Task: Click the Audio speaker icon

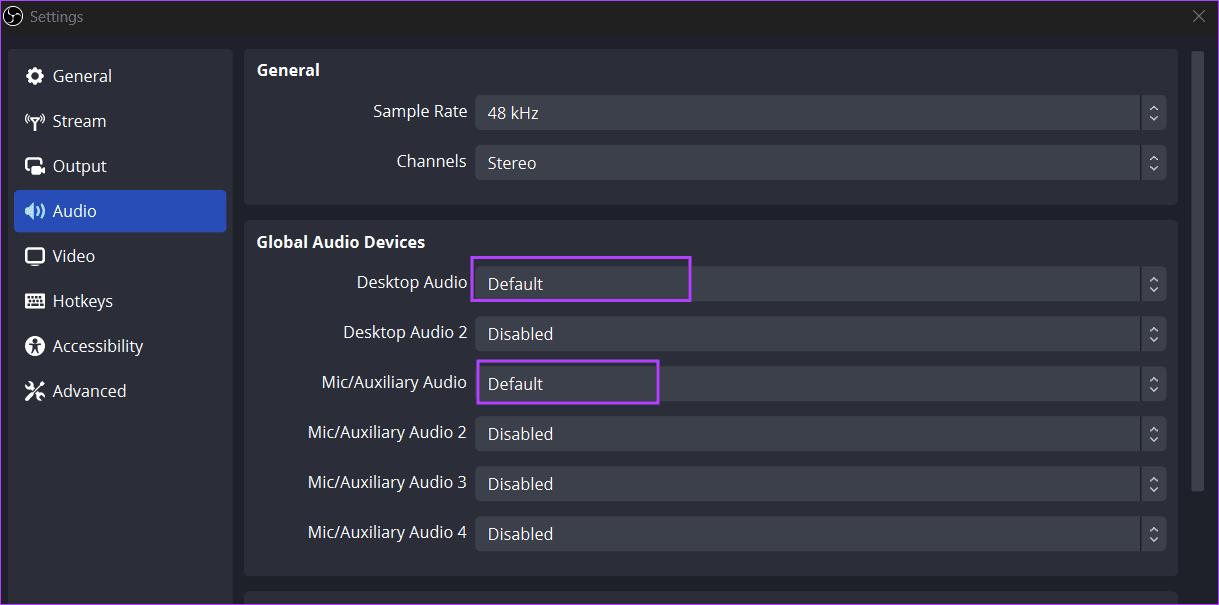Action: click(35, 212)
